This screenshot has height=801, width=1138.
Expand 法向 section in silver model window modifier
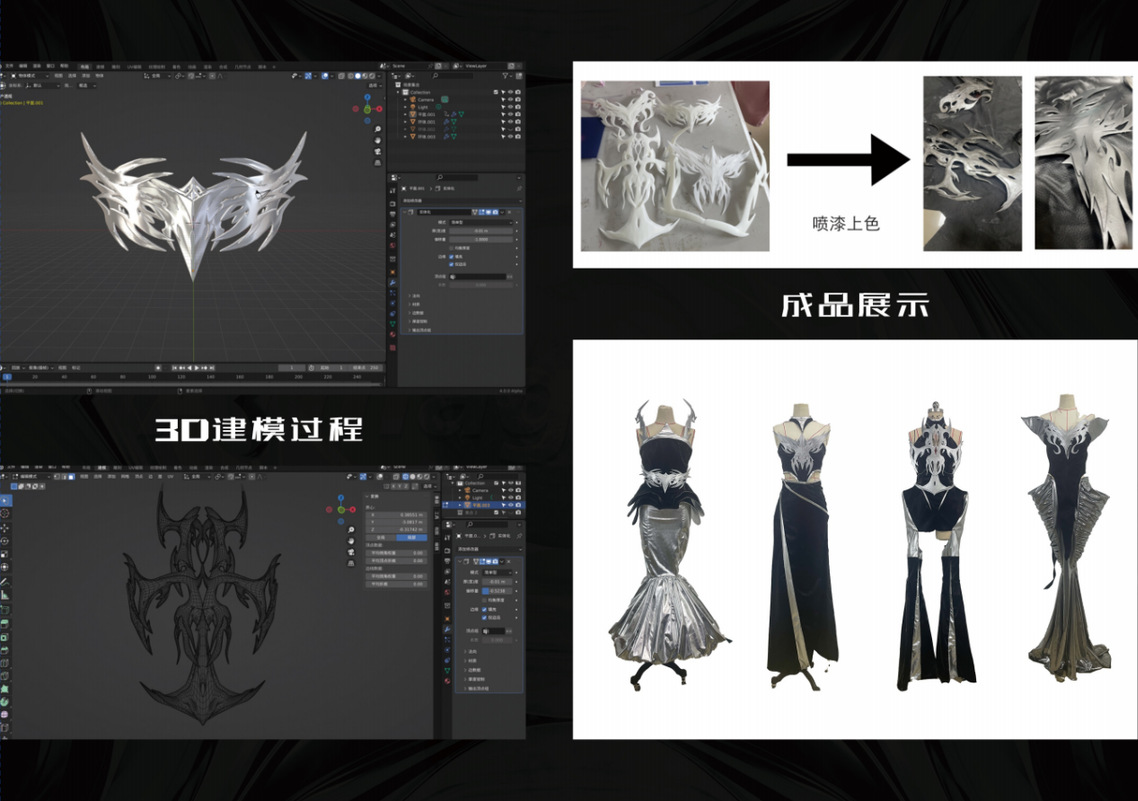(x=414, y=295)
